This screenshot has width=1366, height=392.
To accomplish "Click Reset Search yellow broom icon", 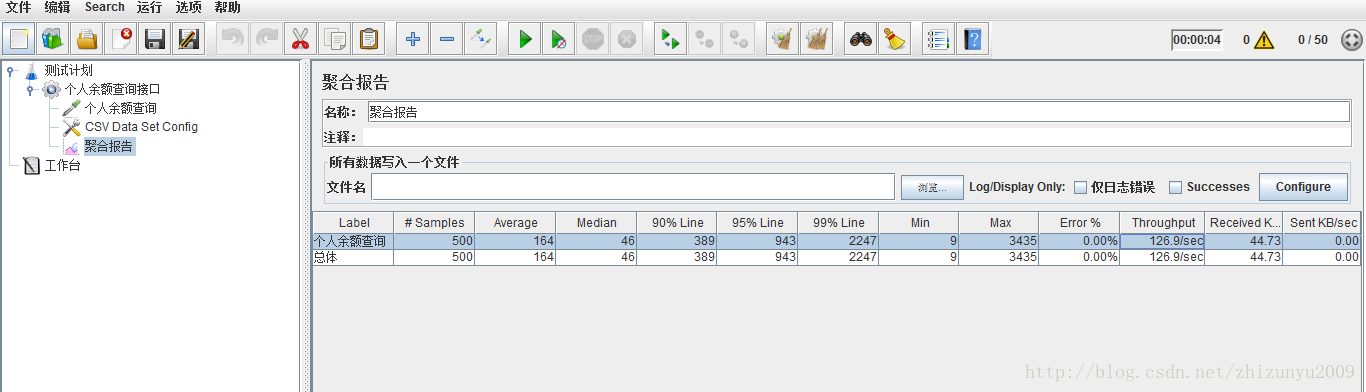I will point(895,40).
